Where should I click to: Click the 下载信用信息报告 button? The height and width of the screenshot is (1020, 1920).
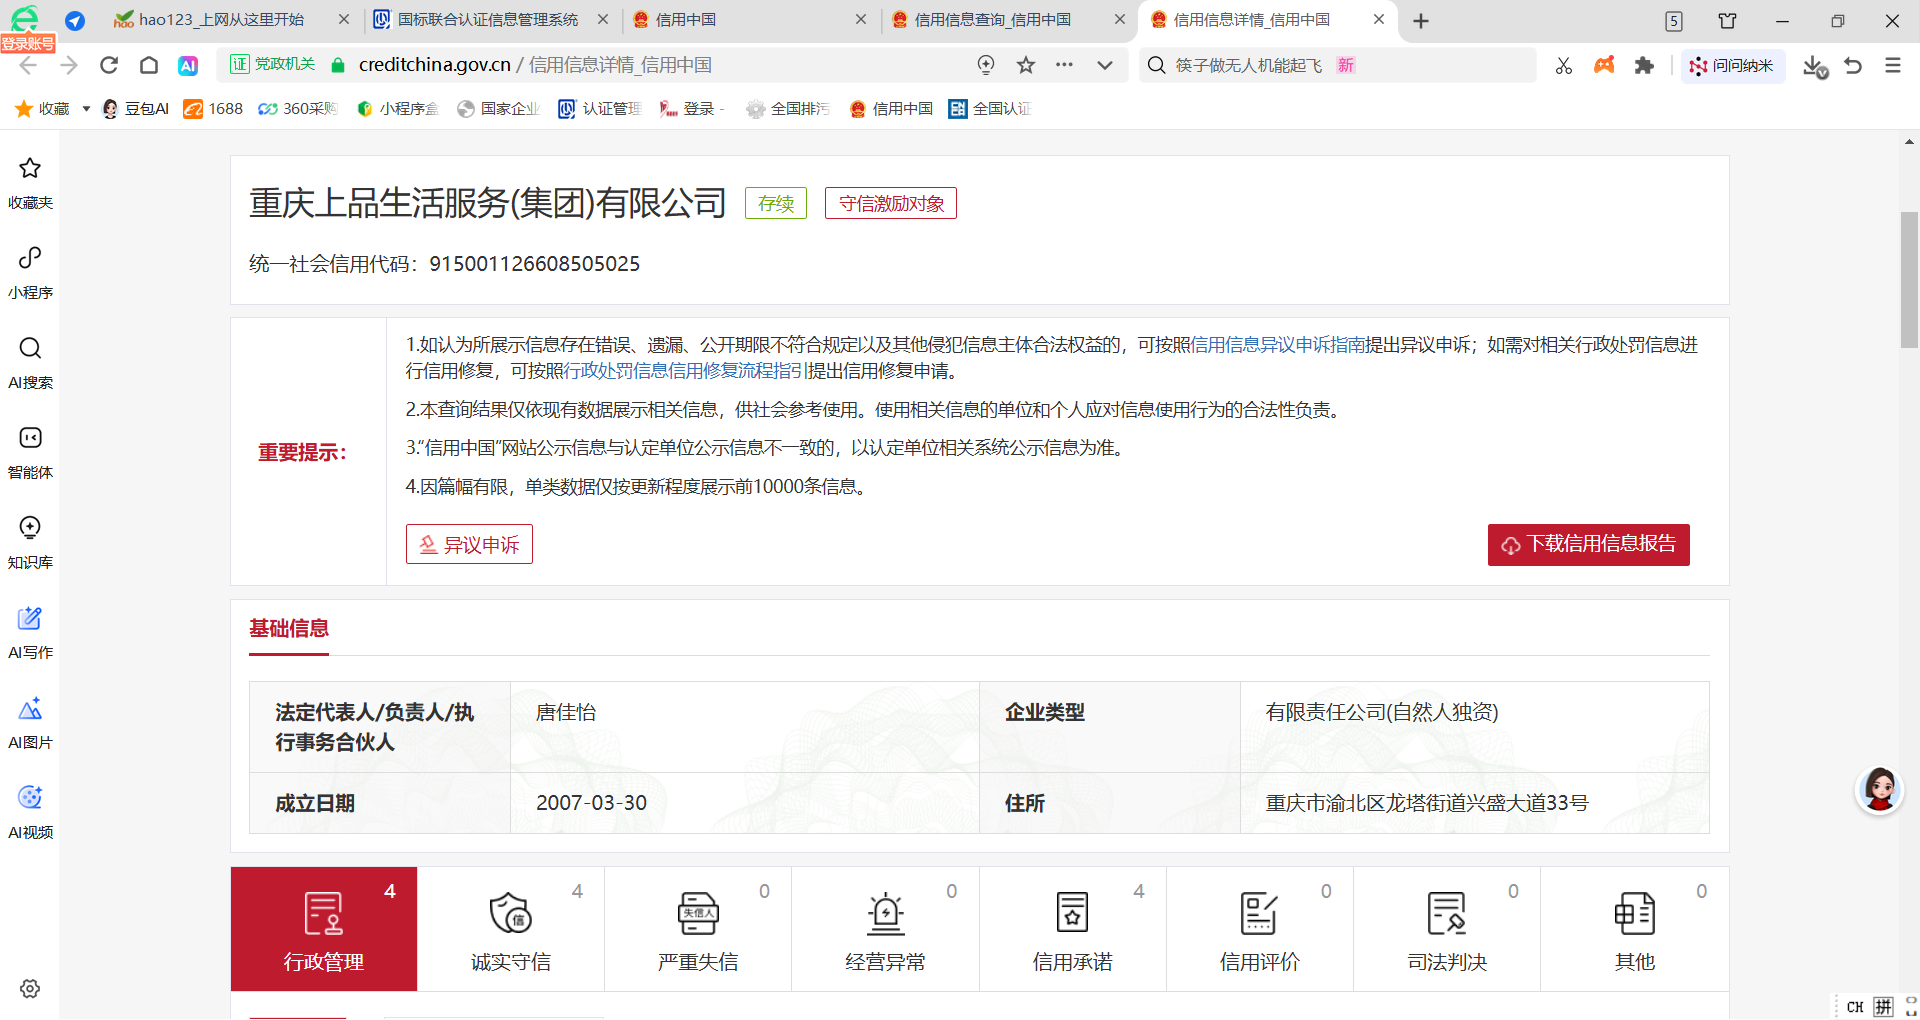point(1588,544)
